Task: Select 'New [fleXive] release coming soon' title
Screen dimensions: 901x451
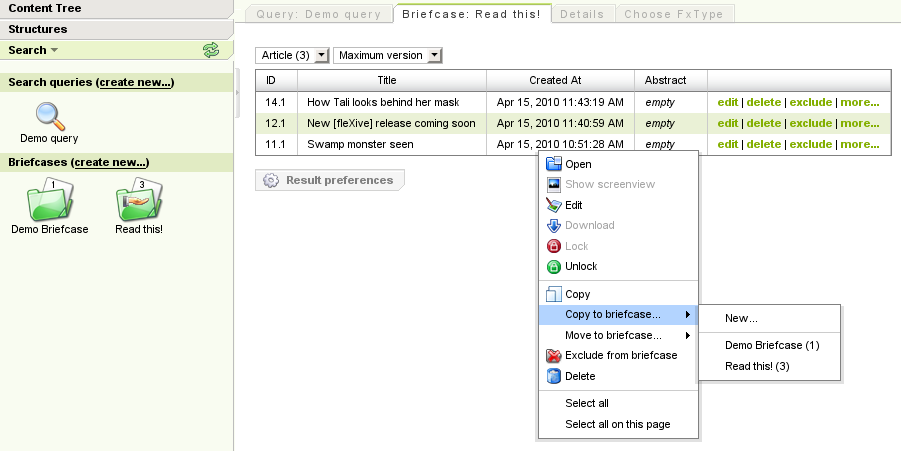Action: pyautogui.click(x=391, y=123)
